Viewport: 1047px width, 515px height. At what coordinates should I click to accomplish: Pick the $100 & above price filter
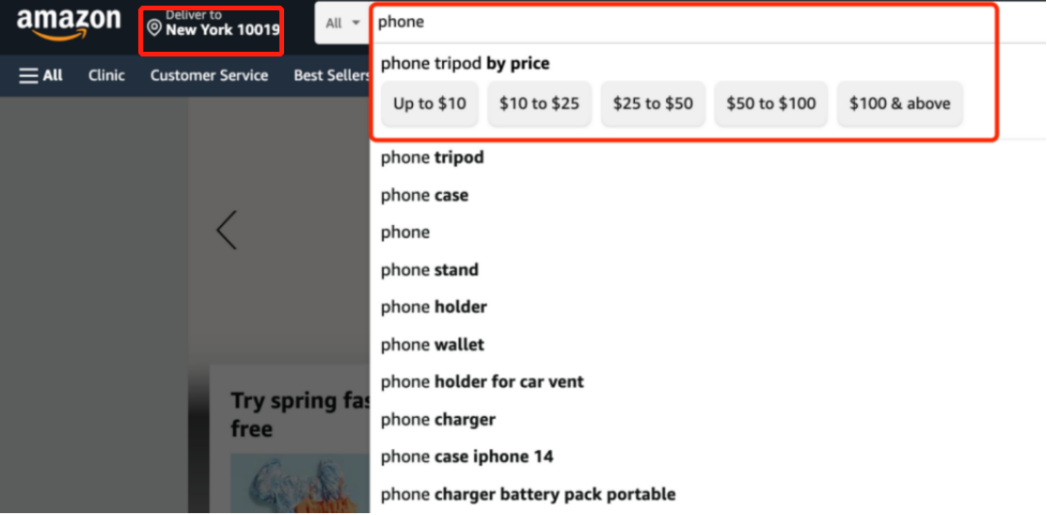899,103
